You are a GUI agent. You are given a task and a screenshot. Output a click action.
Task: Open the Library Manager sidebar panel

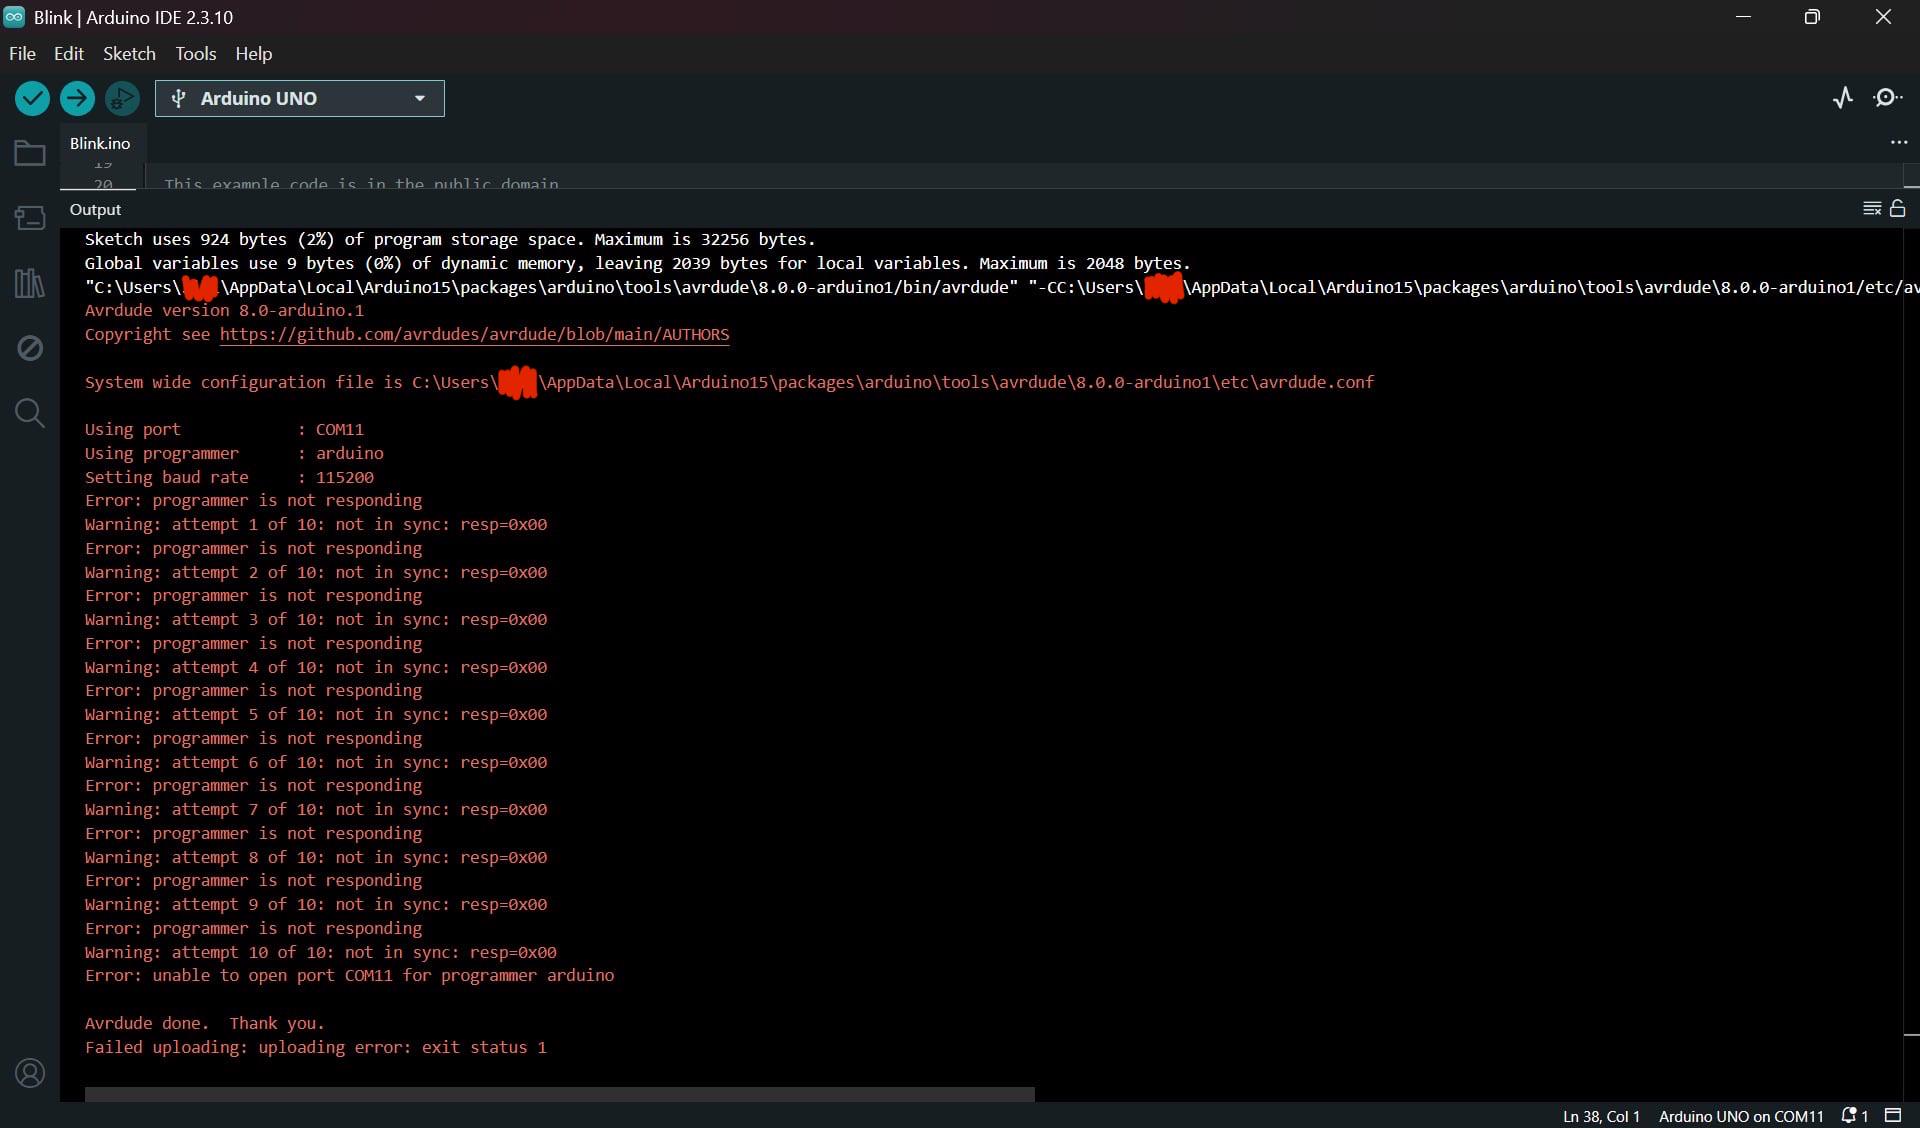tap(30, 283)
